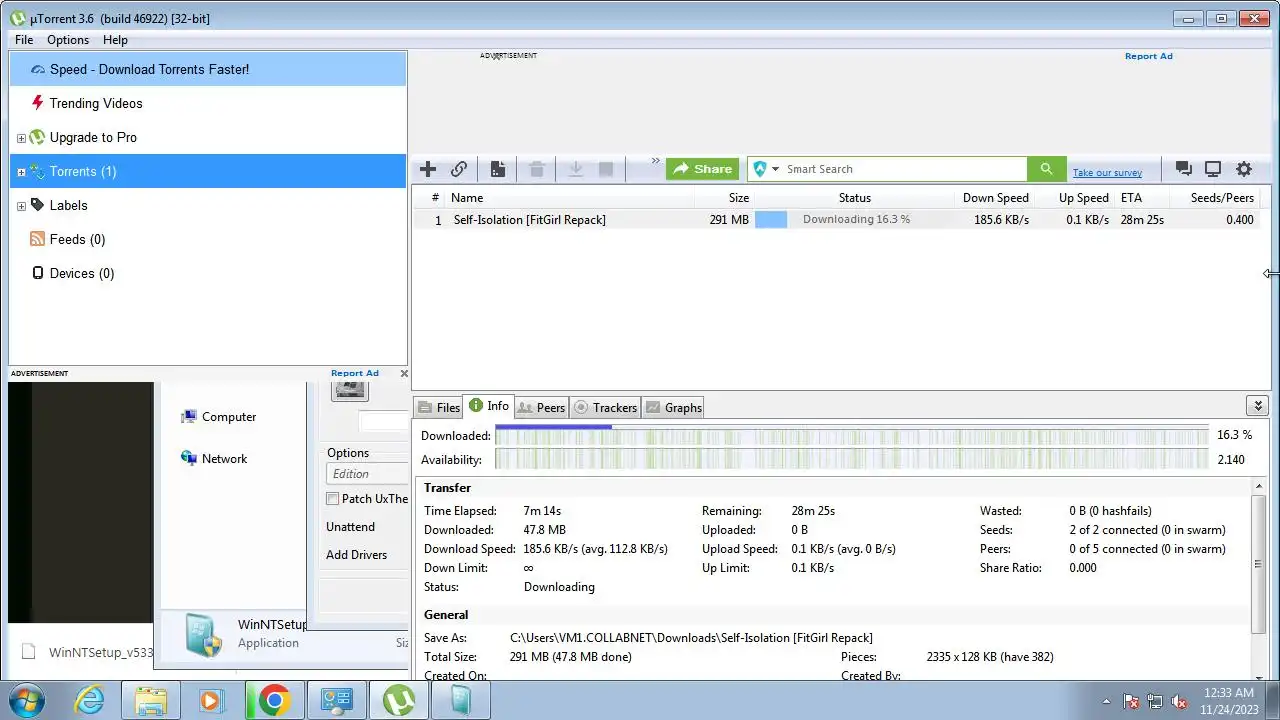Click the Add Torrent plus icon
1280x720 pixels.
428,169
